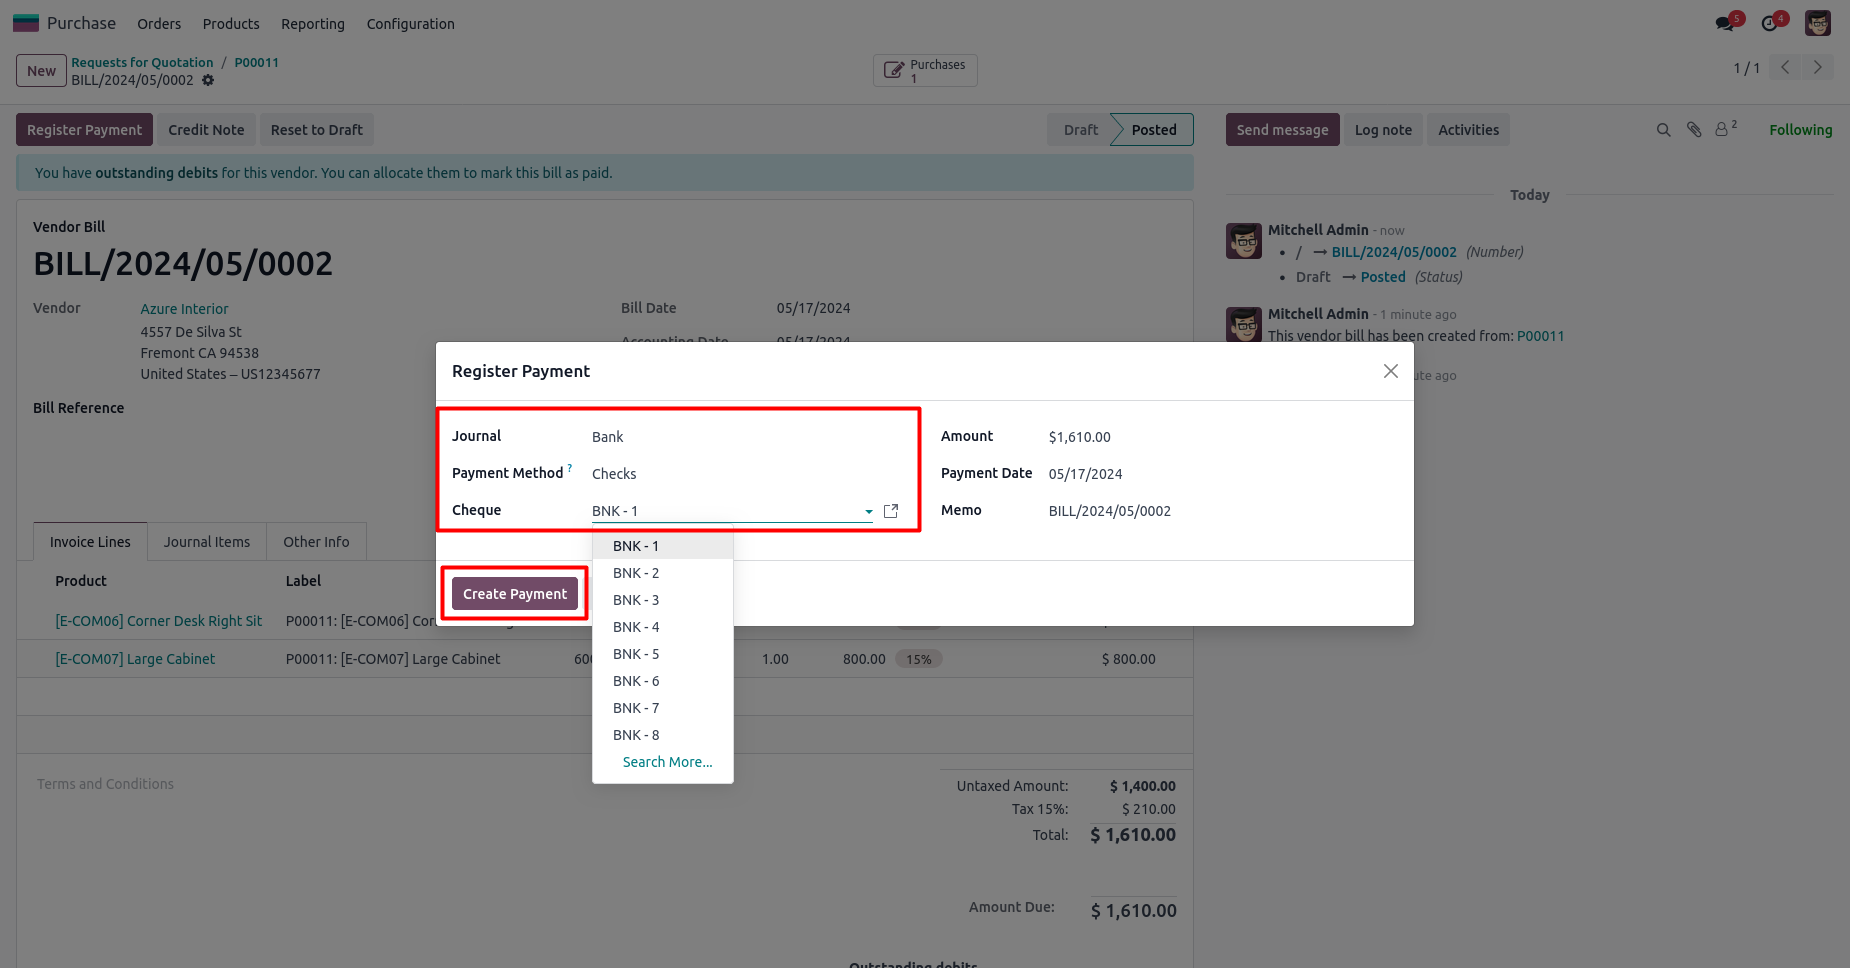The width and height of the screenshot is (1850, 968).
Task: Select BNK - 6 from list
Action: 662,681
